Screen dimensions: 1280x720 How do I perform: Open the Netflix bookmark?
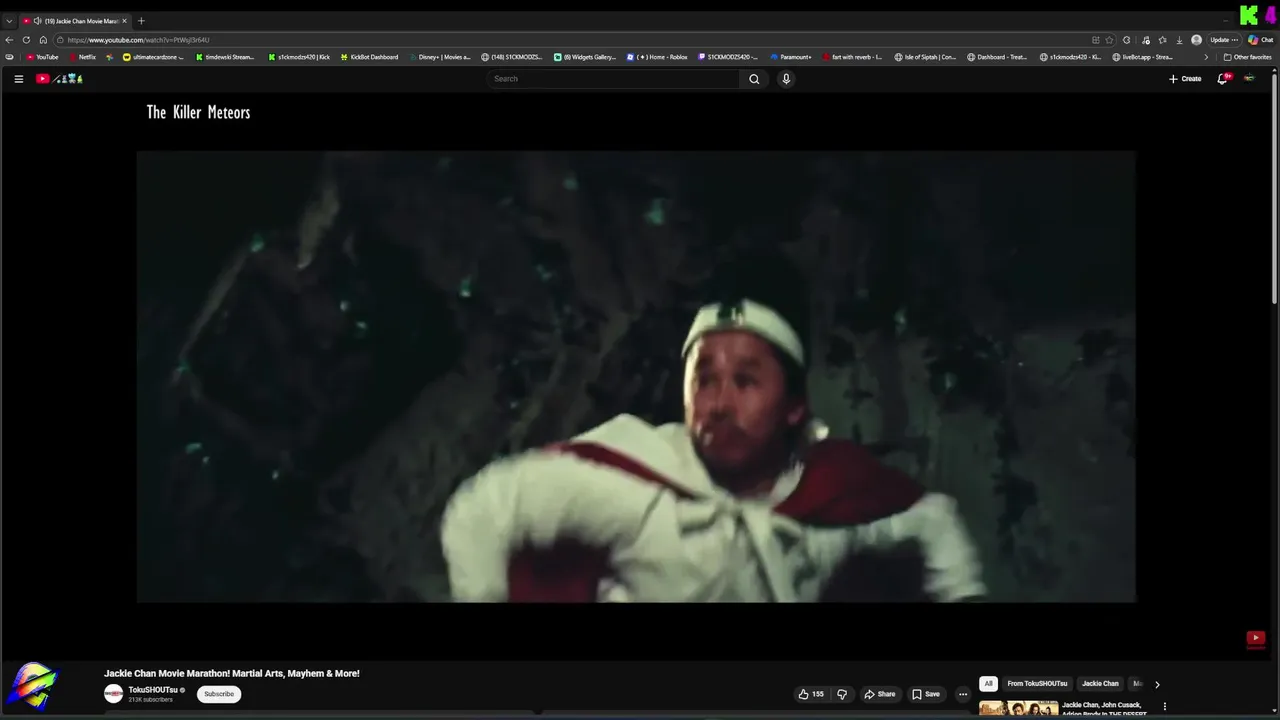[x=82, y=57]
